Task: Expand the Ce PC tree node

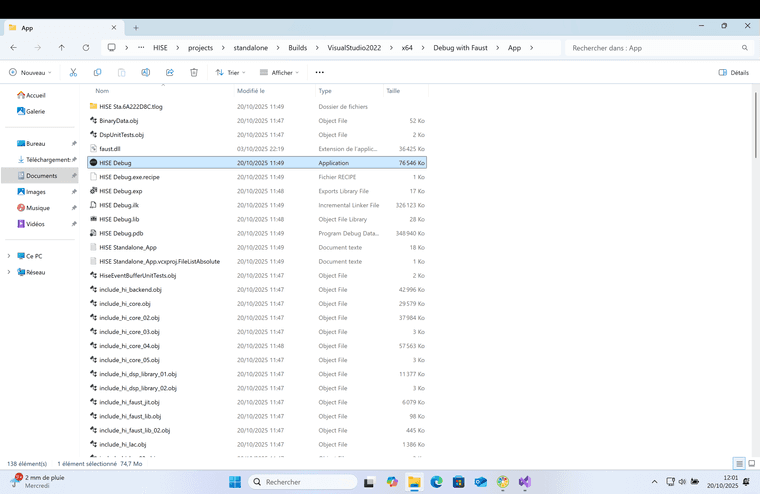Action: click(x=10, y=256)
